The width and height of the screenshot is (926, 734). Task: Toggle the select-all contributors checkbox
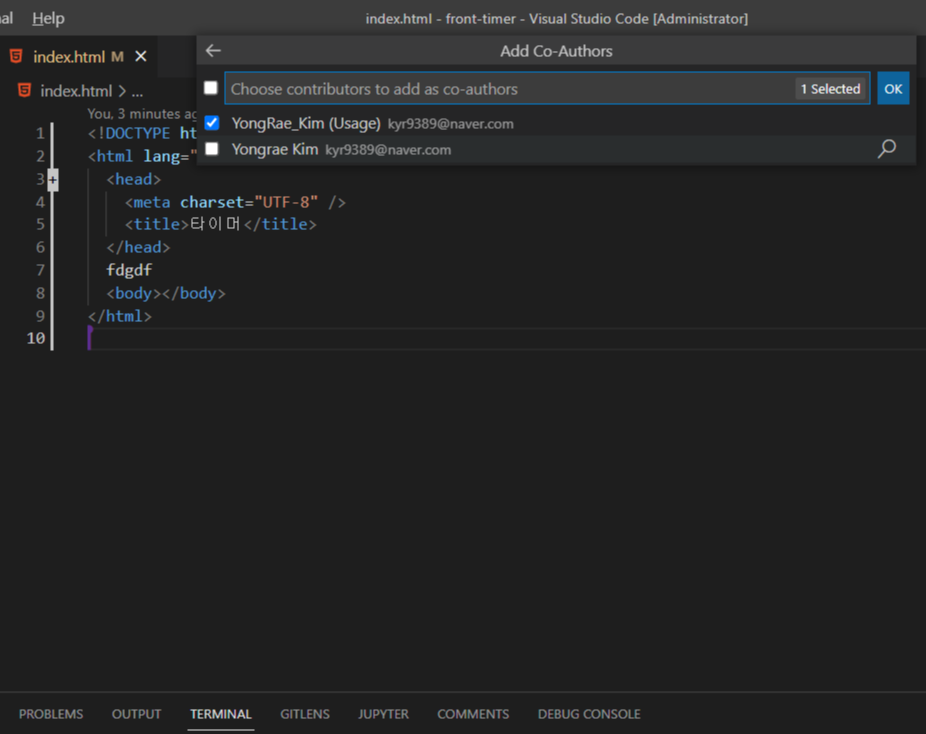[x=211, y=88]
